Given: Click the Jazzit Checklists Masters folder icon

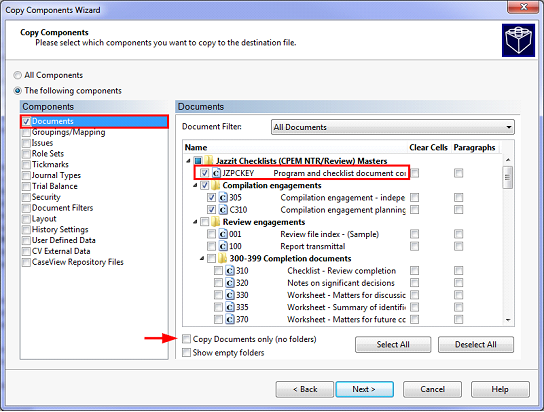Looking at the screenshot, I should pyautogui.click(x=209, y=161).
